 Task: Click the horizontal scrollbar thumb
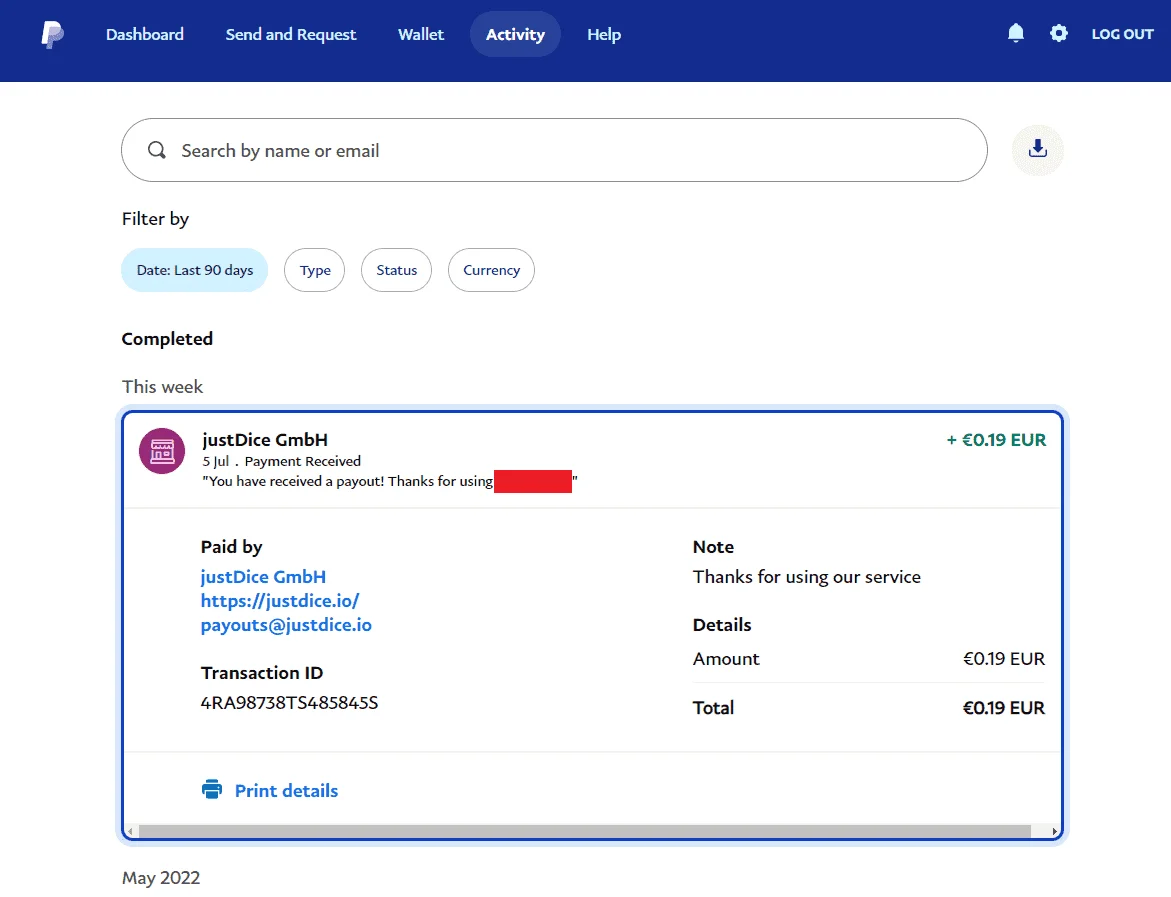coord(585,831)
